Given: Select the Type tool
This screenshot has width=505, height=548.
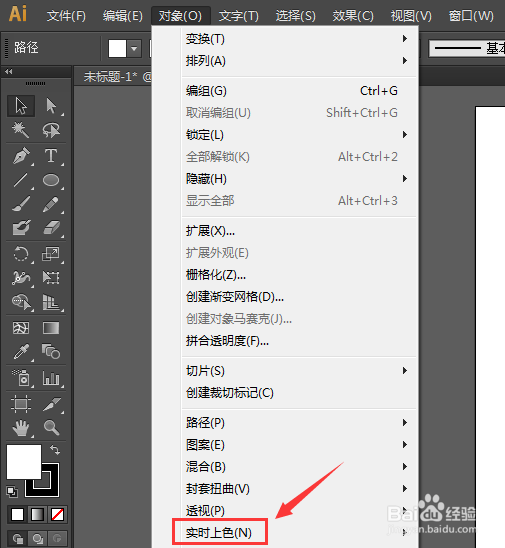Looking at the screenshot, I should (51, 156).
